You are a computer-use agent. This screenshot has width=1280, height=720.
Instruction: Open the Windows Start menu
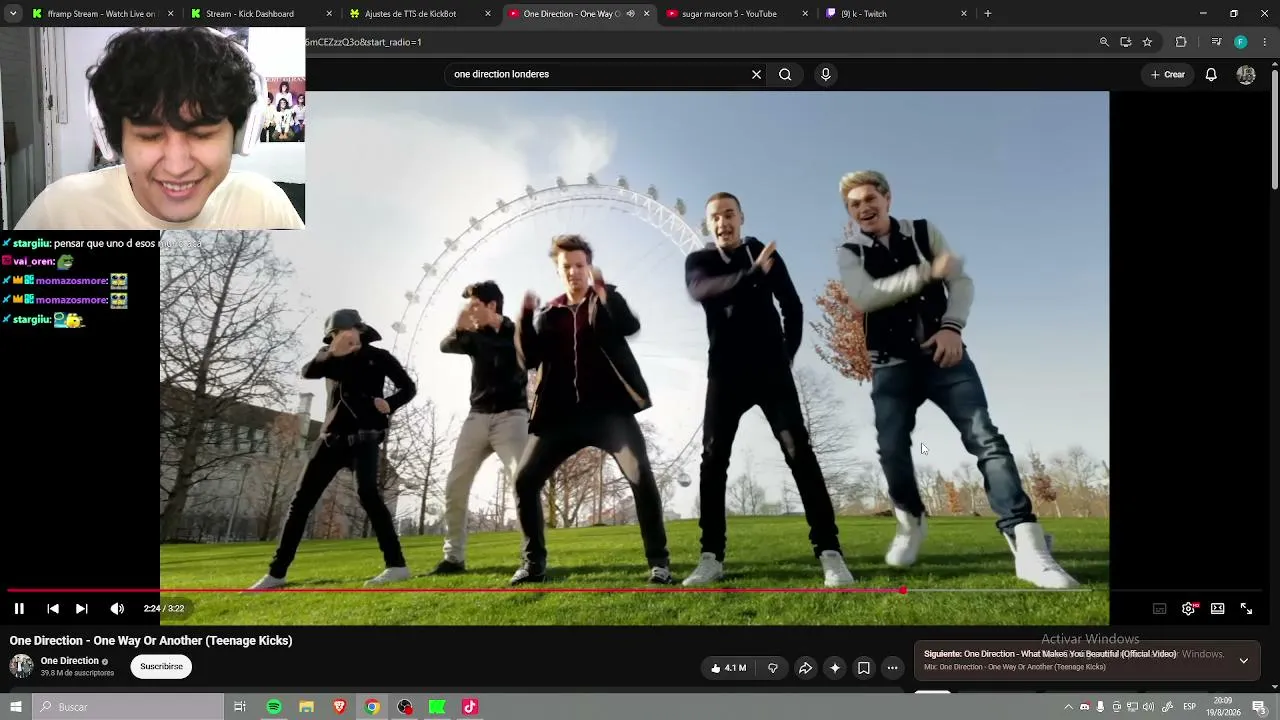(15, 707)
